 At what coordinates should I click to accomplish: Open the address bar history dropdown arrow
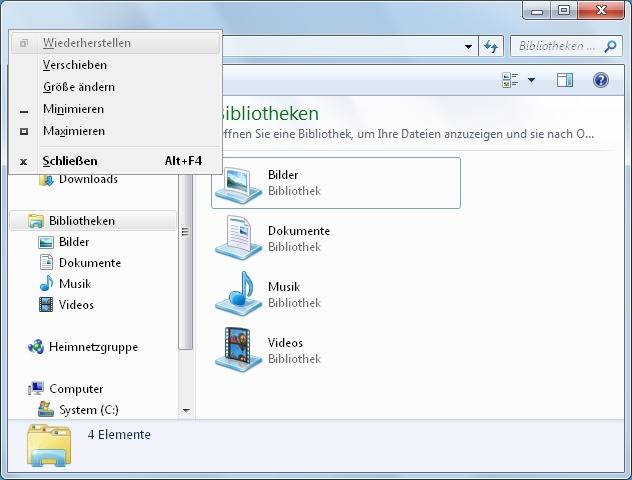coord(468,46)
